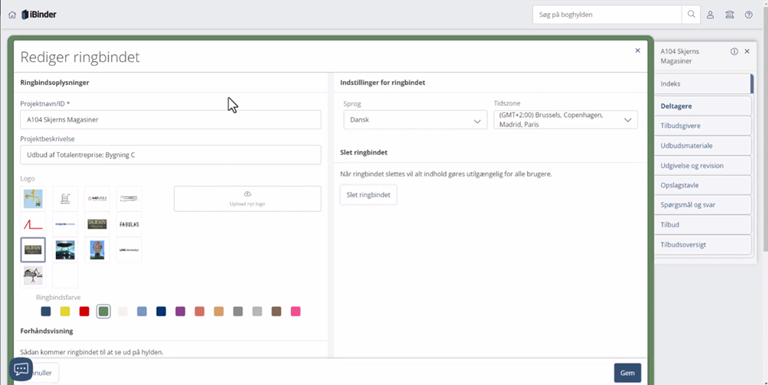The image size is (768, 385).
Task: Open the institution building icon
Action: pos(729,15)
